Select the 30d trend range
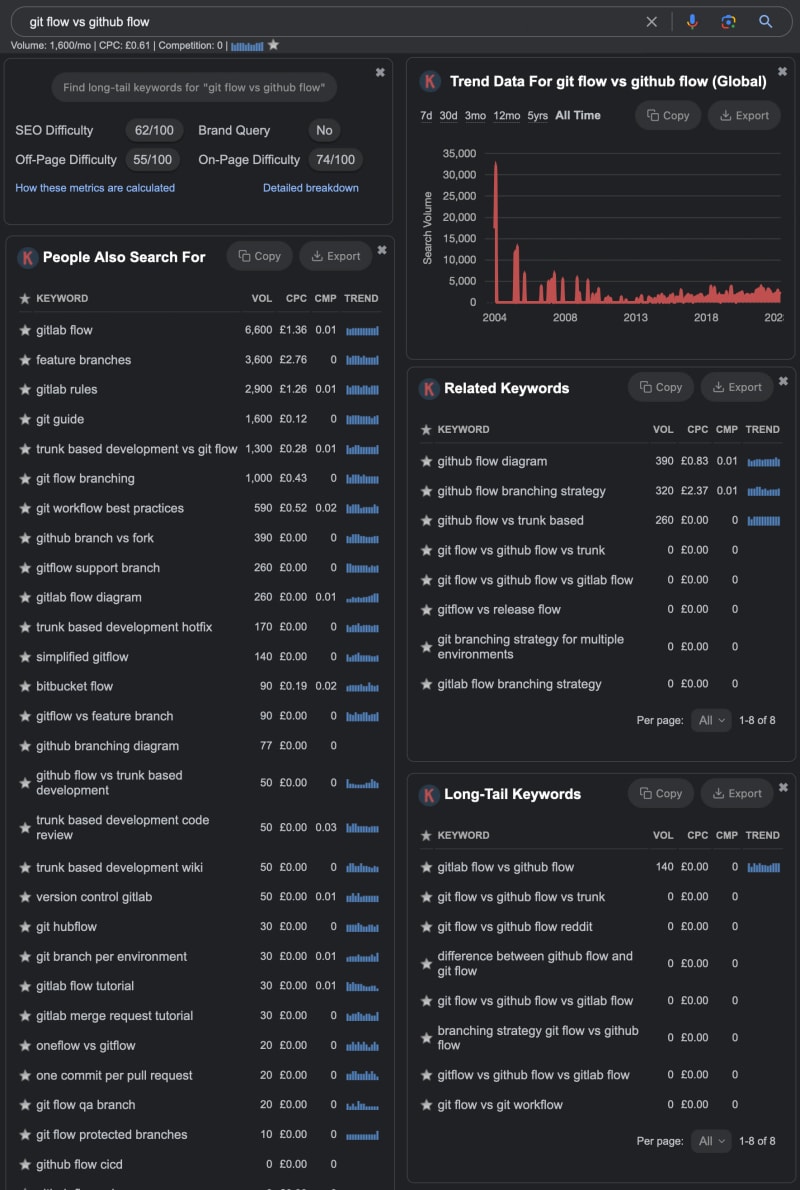The height and width of the screenshot is (1190, 800). pos(449,115)
